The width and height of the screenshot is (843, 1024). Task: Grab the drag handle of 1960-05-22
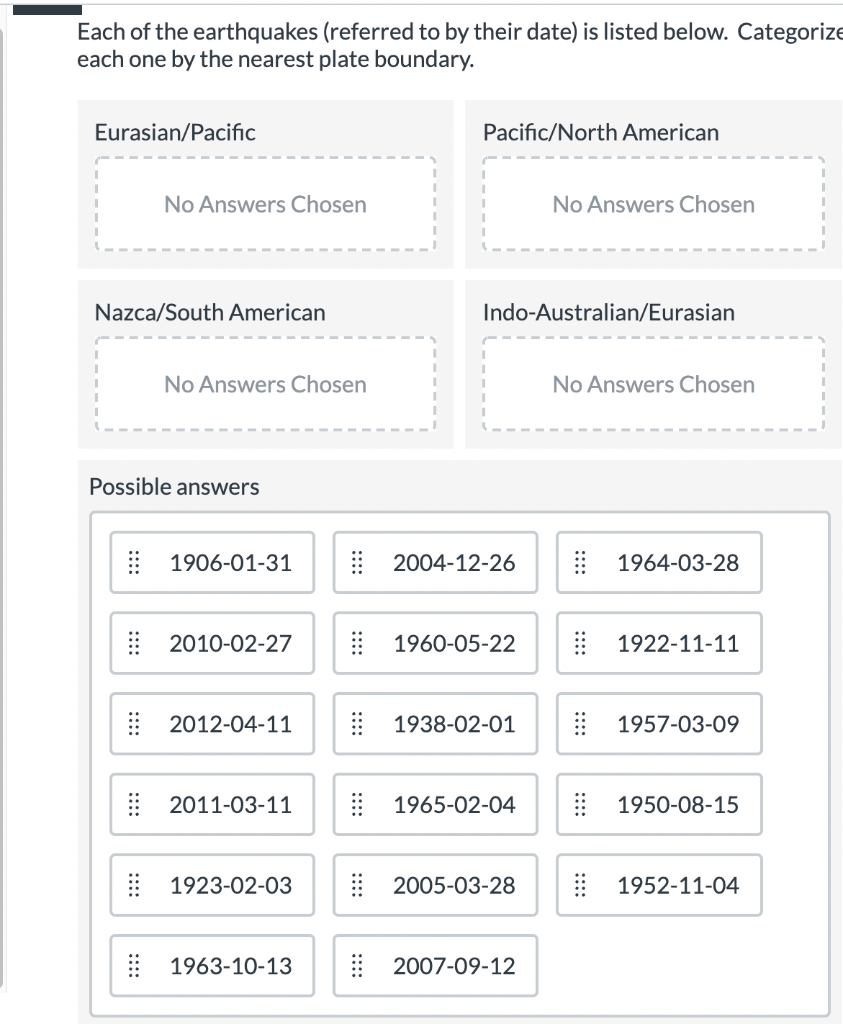pyautogui.click(x=357, y=643)
